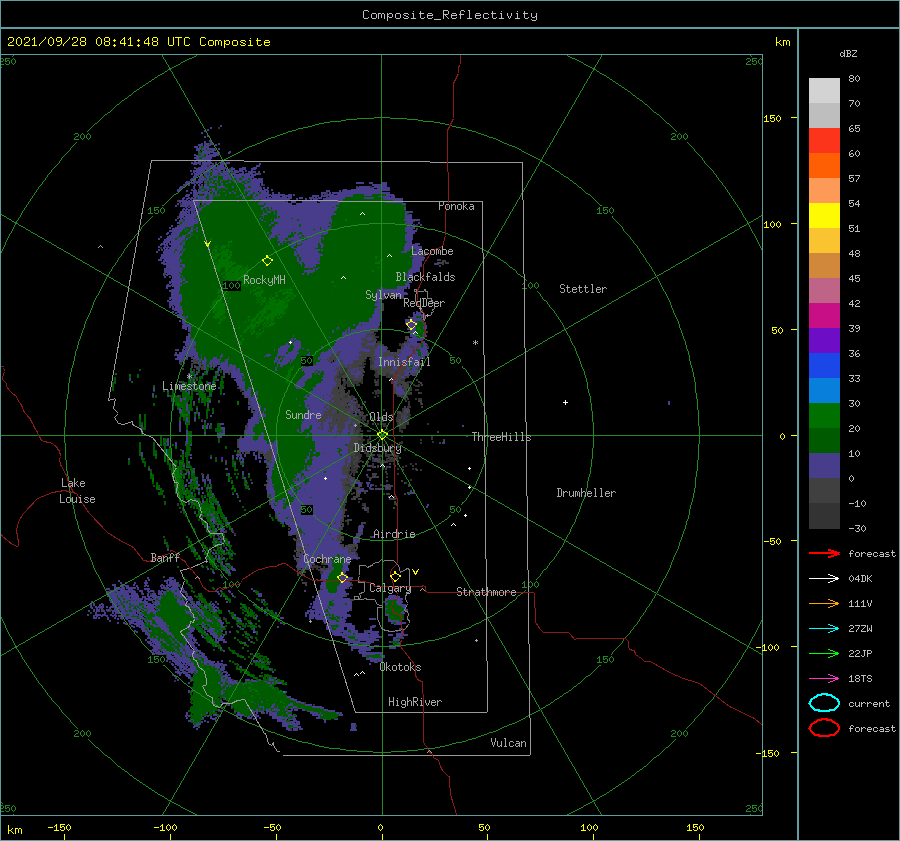Click the RockyMH label
Screen dimensions: 900x841
tap(264, 281)
